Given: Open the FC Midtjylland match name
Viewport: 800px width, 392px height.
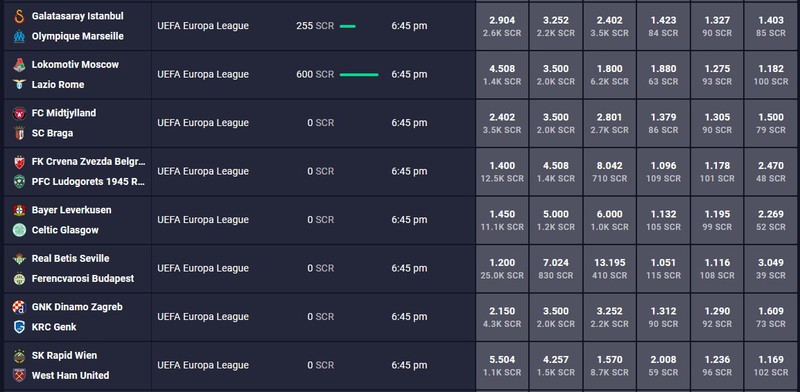Looking at the screenshot, I should click(64, 113).
